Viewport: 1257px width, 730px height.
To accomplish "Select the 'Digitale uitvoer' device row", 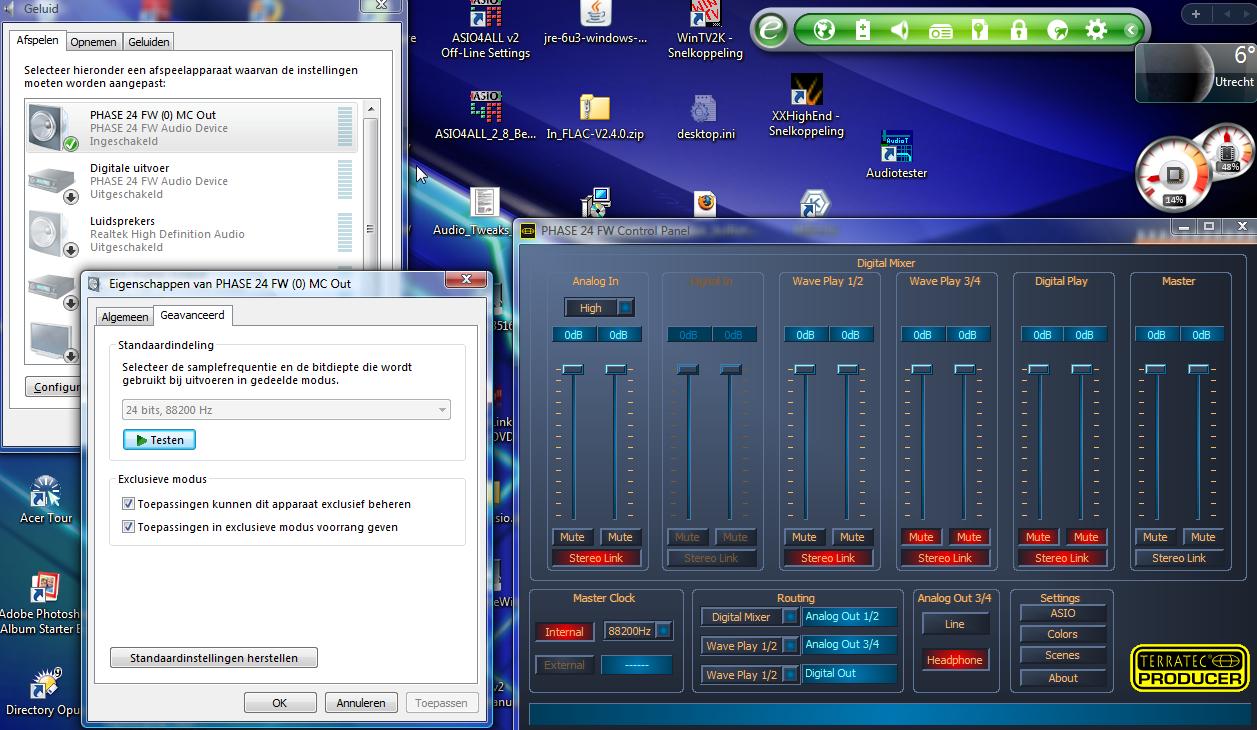I will 190,181.
